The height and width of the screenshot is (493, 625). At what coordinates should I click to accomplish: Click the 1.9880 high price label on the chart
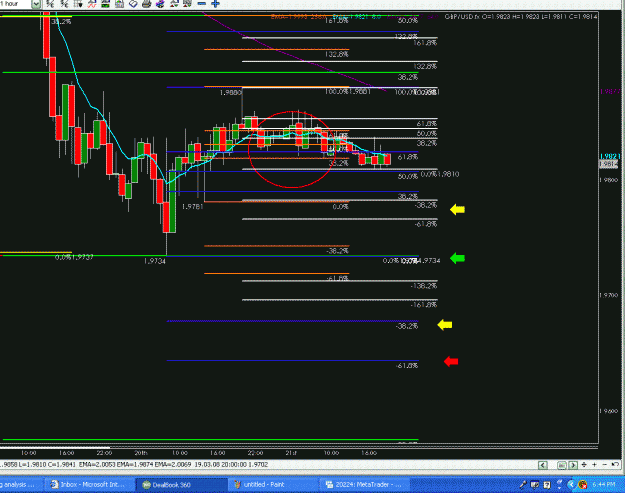click(231, 92)
